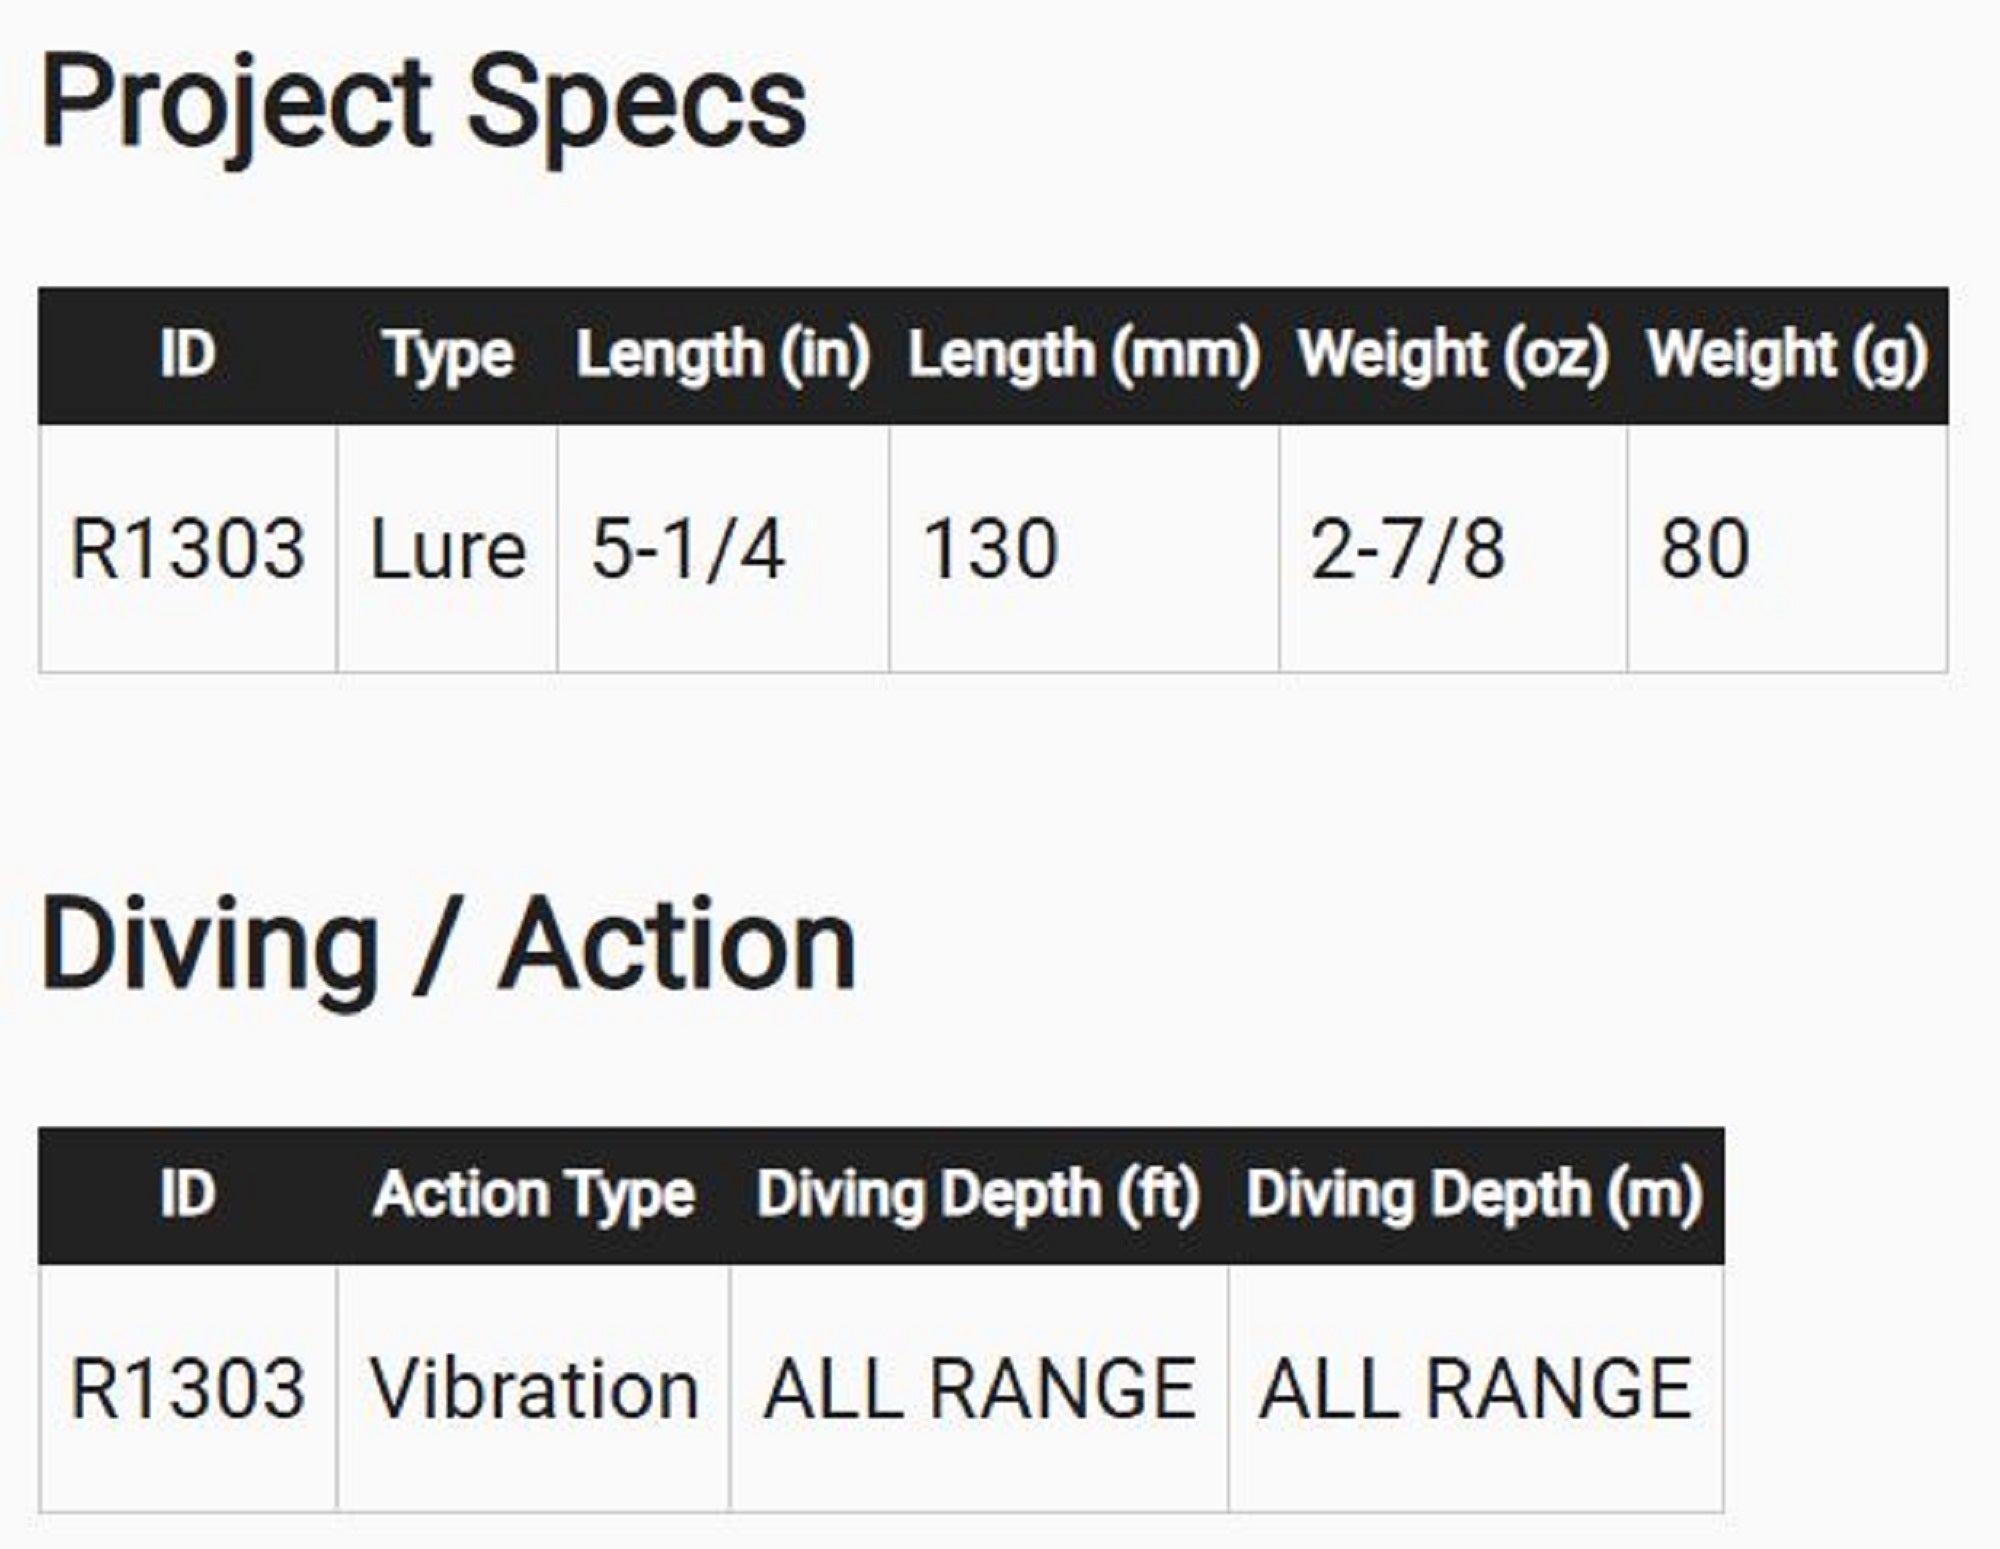The height and width of the screenshot is (1549, 2000).
Task: Select ALL RANGE under Diving Depth (ft)
Action: [x=979, y=1390]
